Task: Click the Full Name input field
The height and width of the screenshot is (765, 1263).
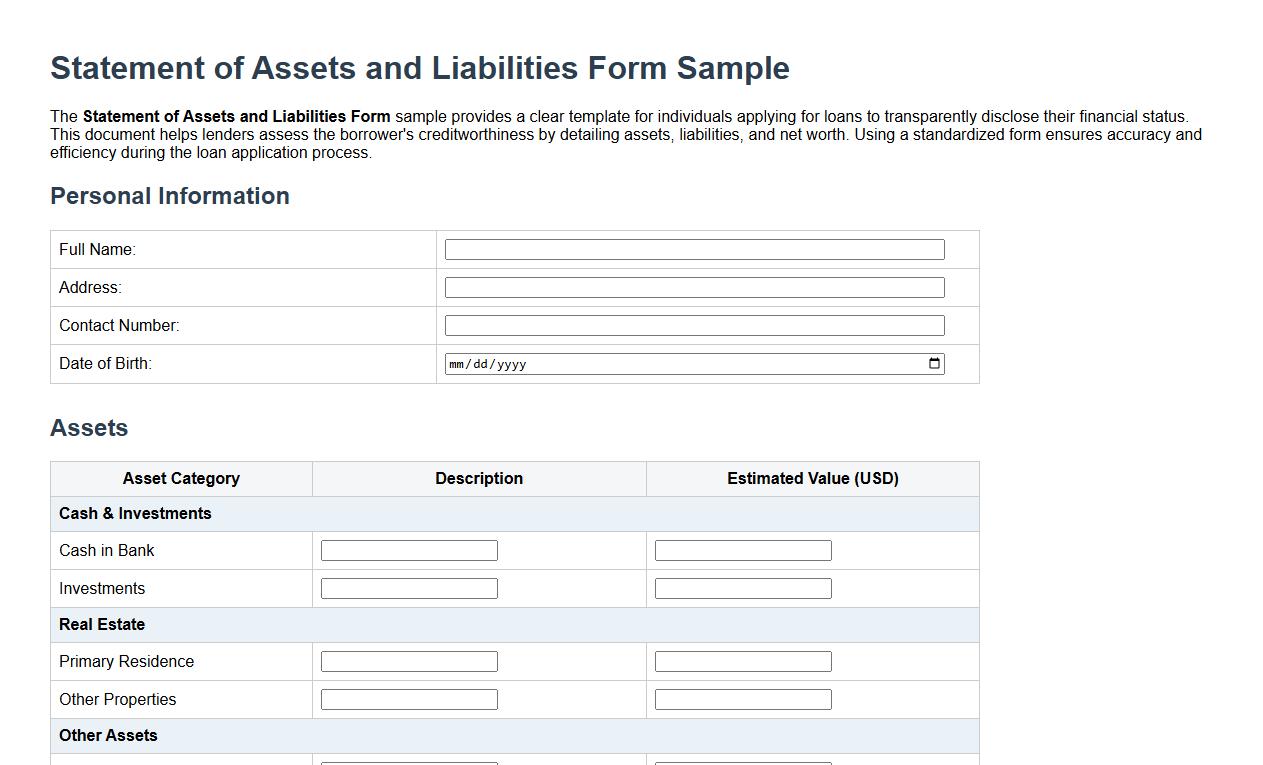Action: (x=694, y=249)
